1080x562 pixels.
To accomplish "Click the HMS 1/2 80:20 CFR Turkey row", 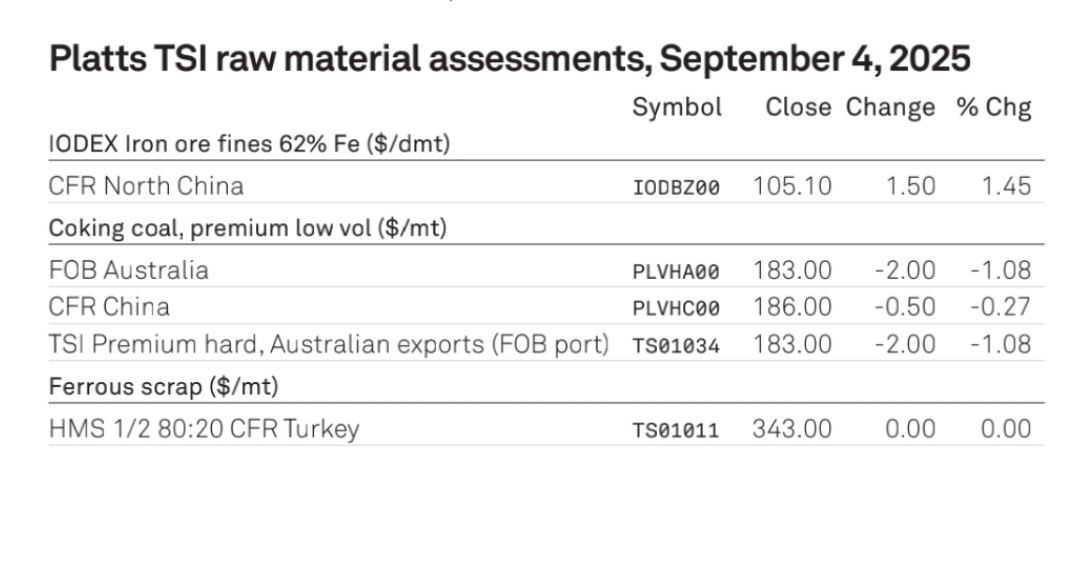I will pos(546,428).
